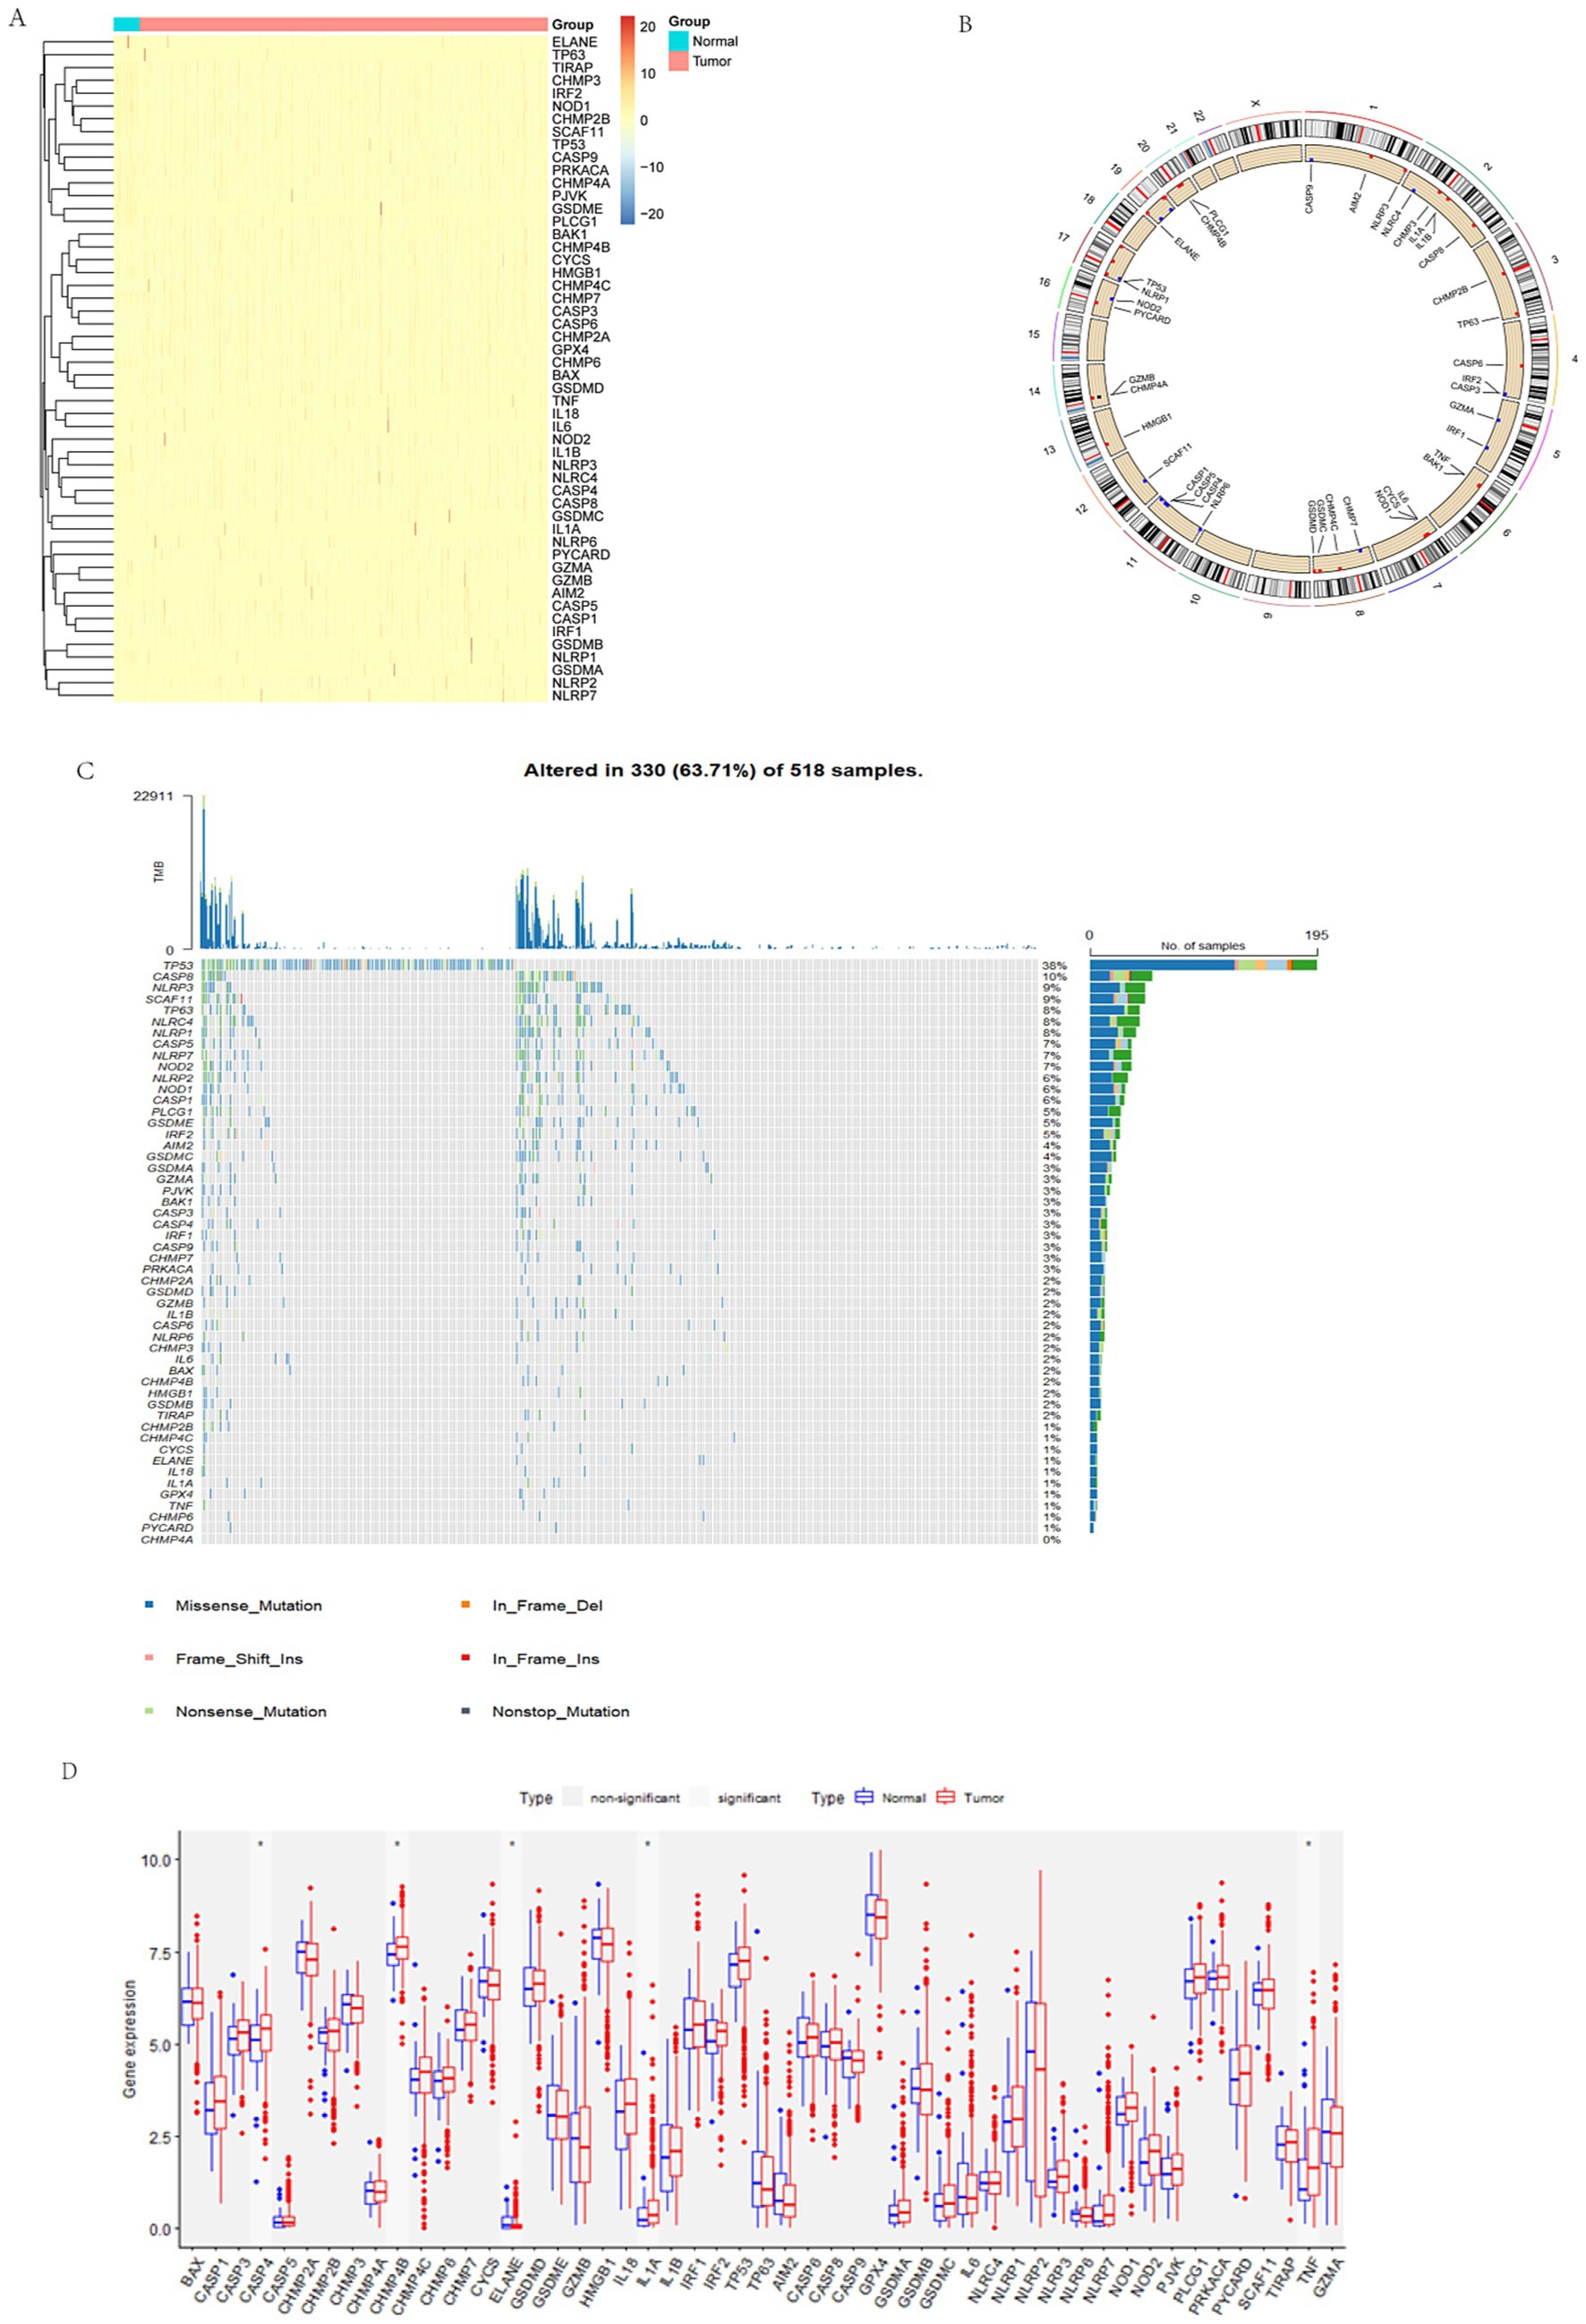This screenshot has height=2324, width=1586.
Task: Click CHMP4A row label at bottom of panel C
Action: [x=167, y=1541]
